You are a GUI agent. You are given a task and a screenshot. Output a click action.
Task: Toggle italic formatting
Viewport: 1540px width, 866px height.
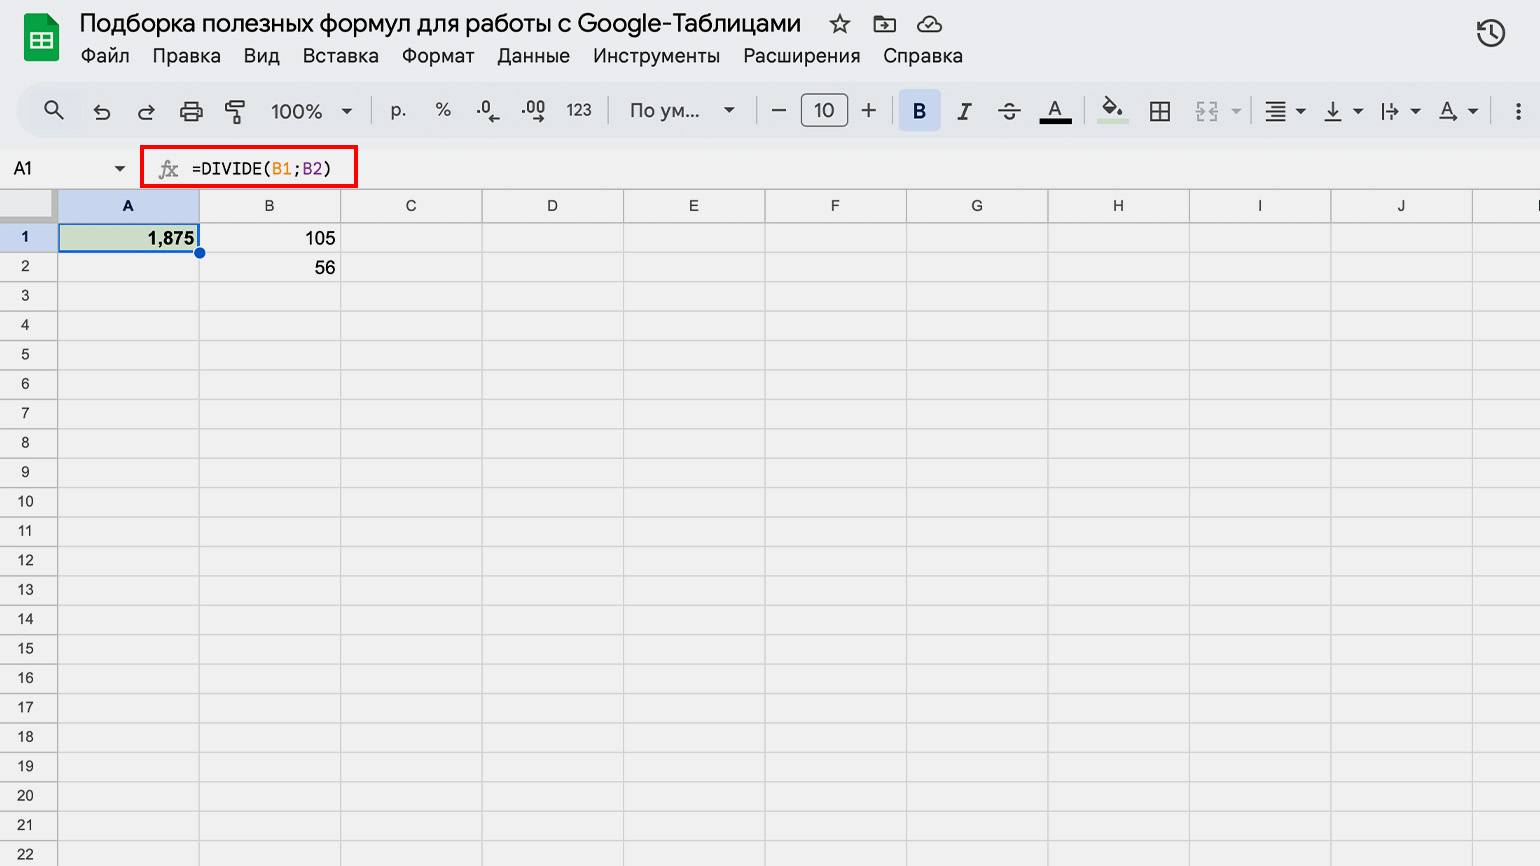(x=964, y=111)
